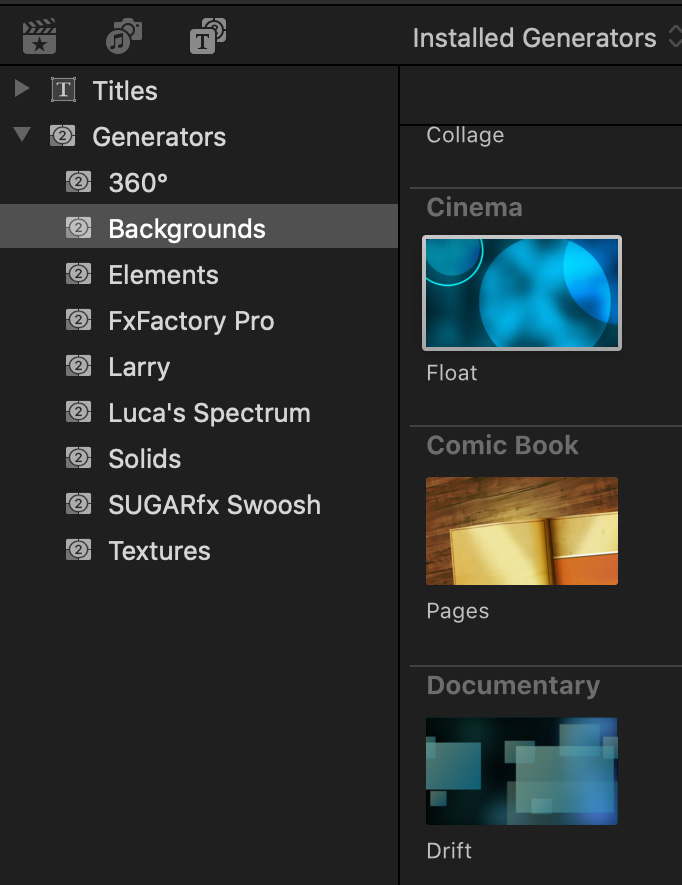Open the Libraries sidebar clapperboard icon

(x=39, y=38)
